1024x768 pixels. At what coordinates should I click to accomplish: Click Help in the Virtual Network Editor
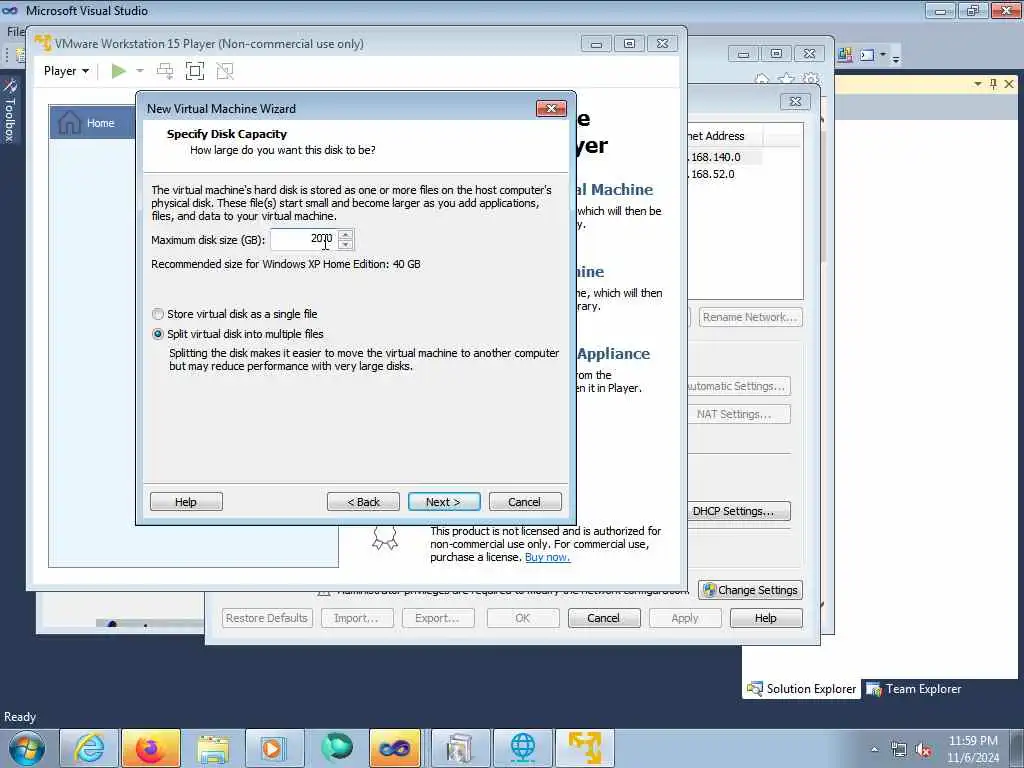766,618
